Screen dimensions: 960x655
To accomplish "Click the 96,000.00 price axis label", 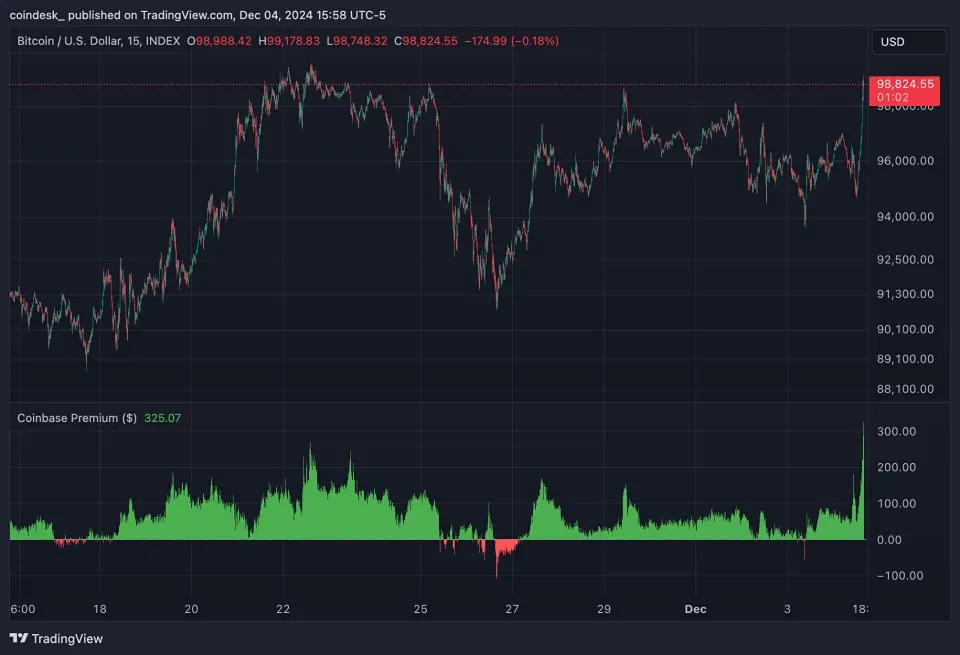I will (x=905, y=161).
